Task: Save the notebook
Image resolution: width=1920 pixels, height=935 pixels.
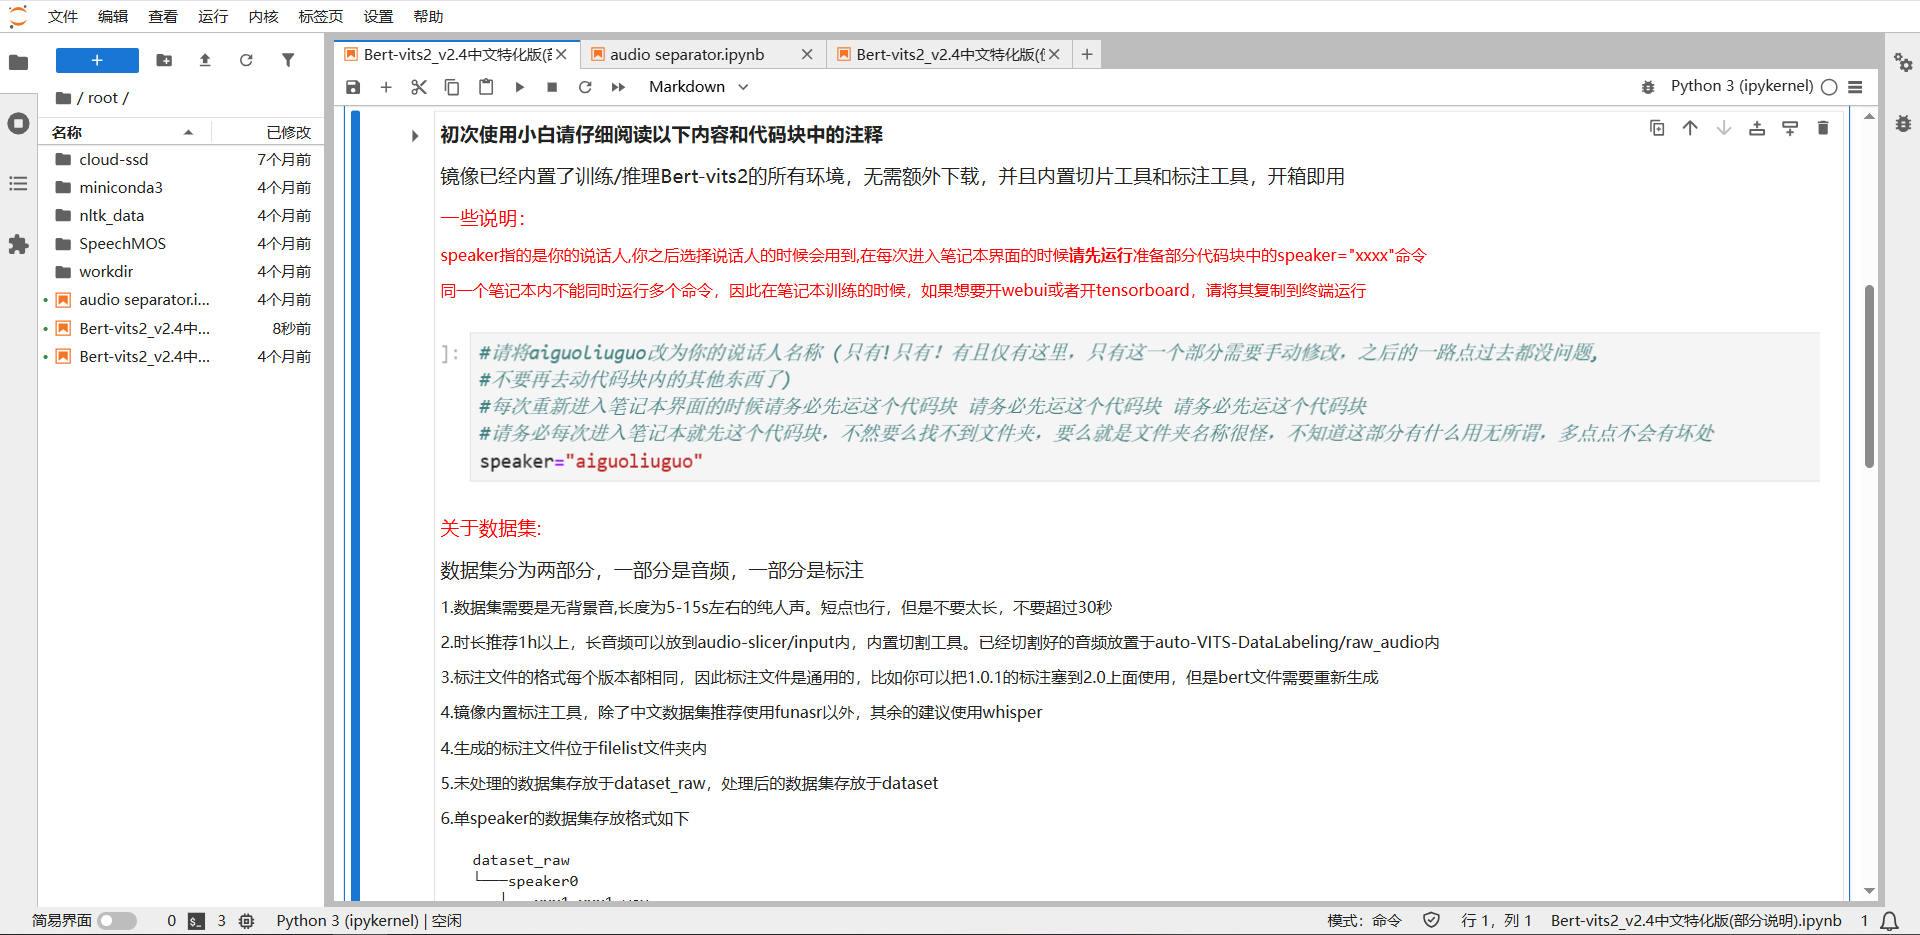Action: coord(353,87)
